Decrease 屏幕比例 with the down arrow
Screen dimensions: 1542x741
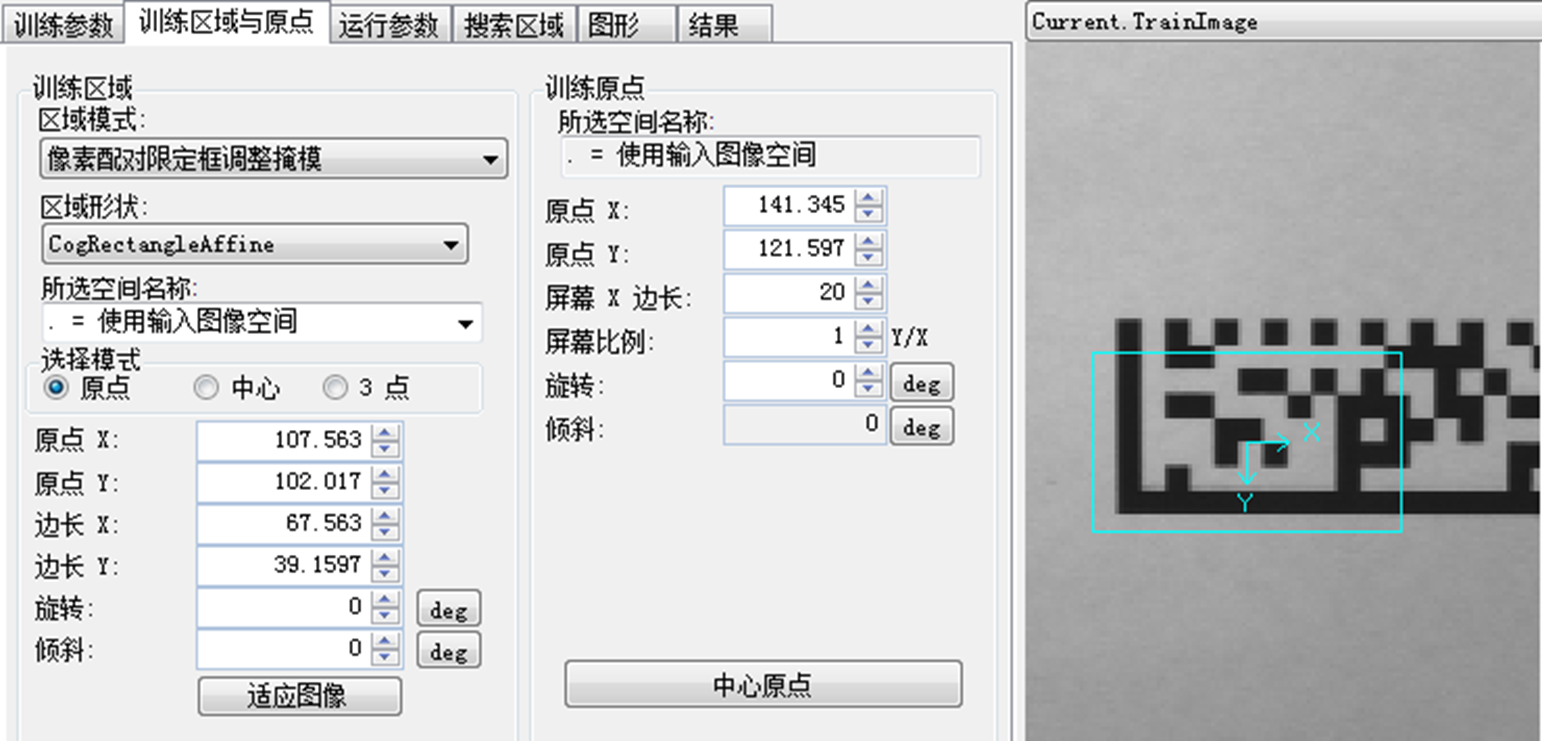tap(869, 346)
